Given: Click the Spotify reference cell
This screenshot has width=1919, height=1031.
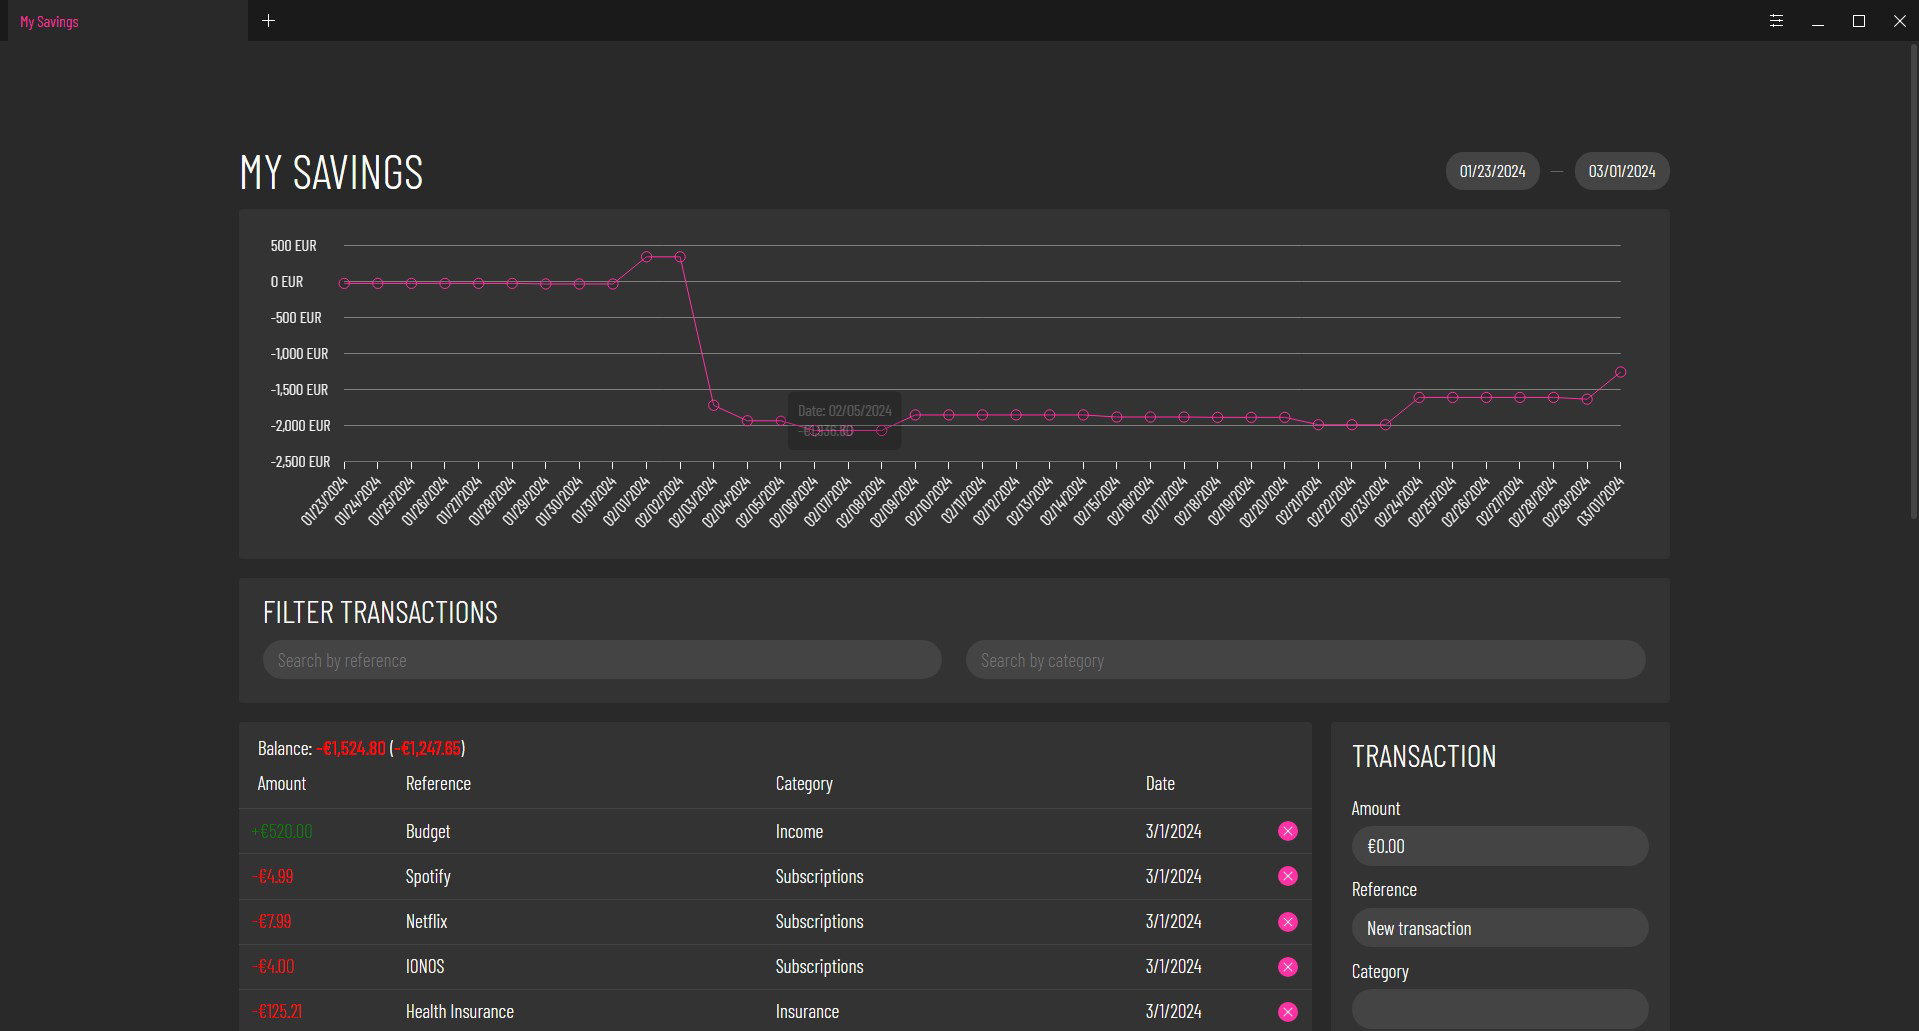Looking at the screenshot, I should tap(428, 876).
